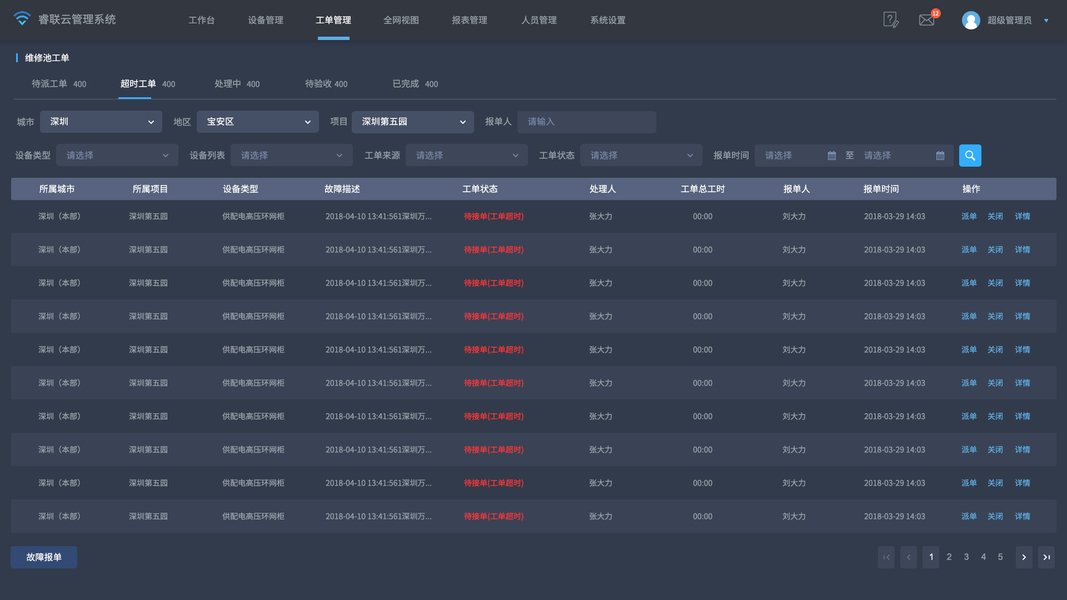1067x600 pixels.
Task: Click 派单 in the second table row
Action: click(968, 250)
